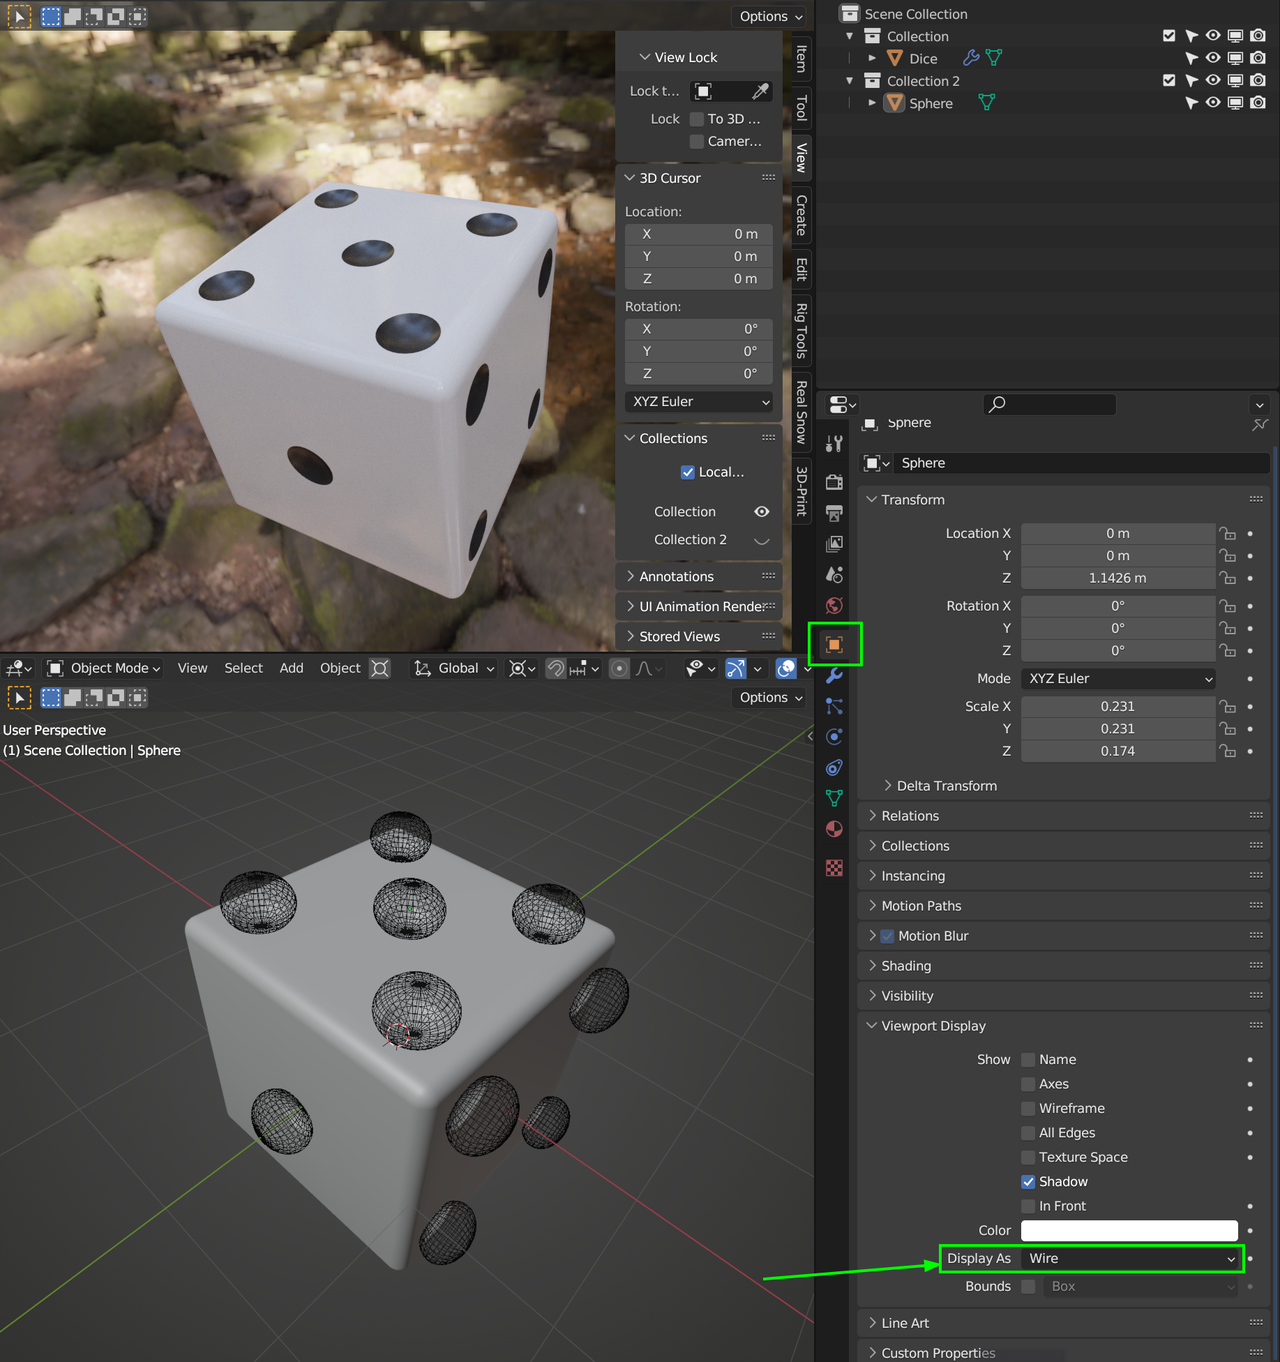Screen dimensions: 1280x1362
Task: Click the wrench modifier icon next to Dice
Action: click(969, 58)
